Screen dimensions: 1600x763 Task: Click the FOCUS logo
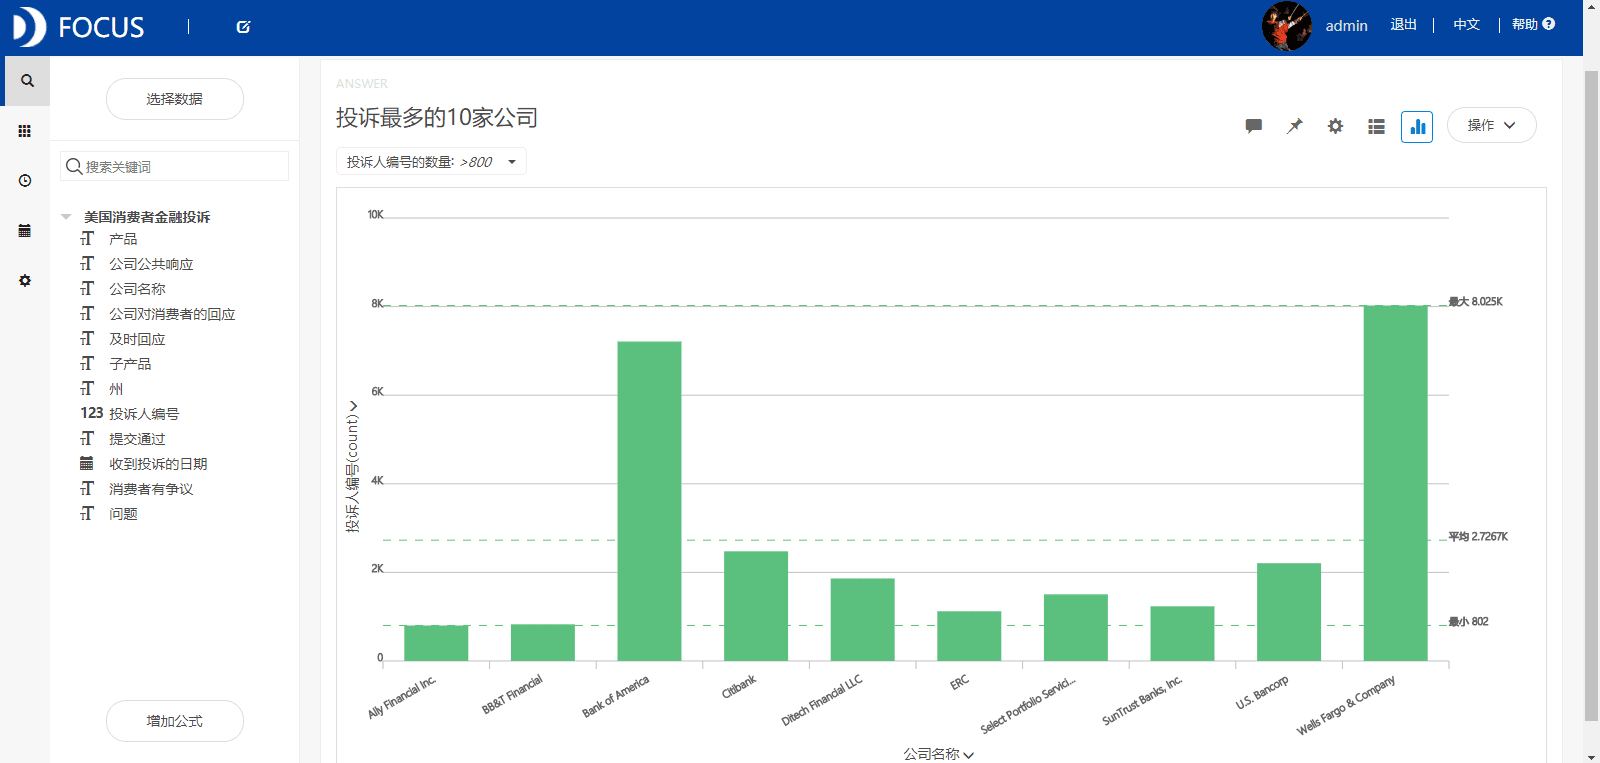[78, 27]
